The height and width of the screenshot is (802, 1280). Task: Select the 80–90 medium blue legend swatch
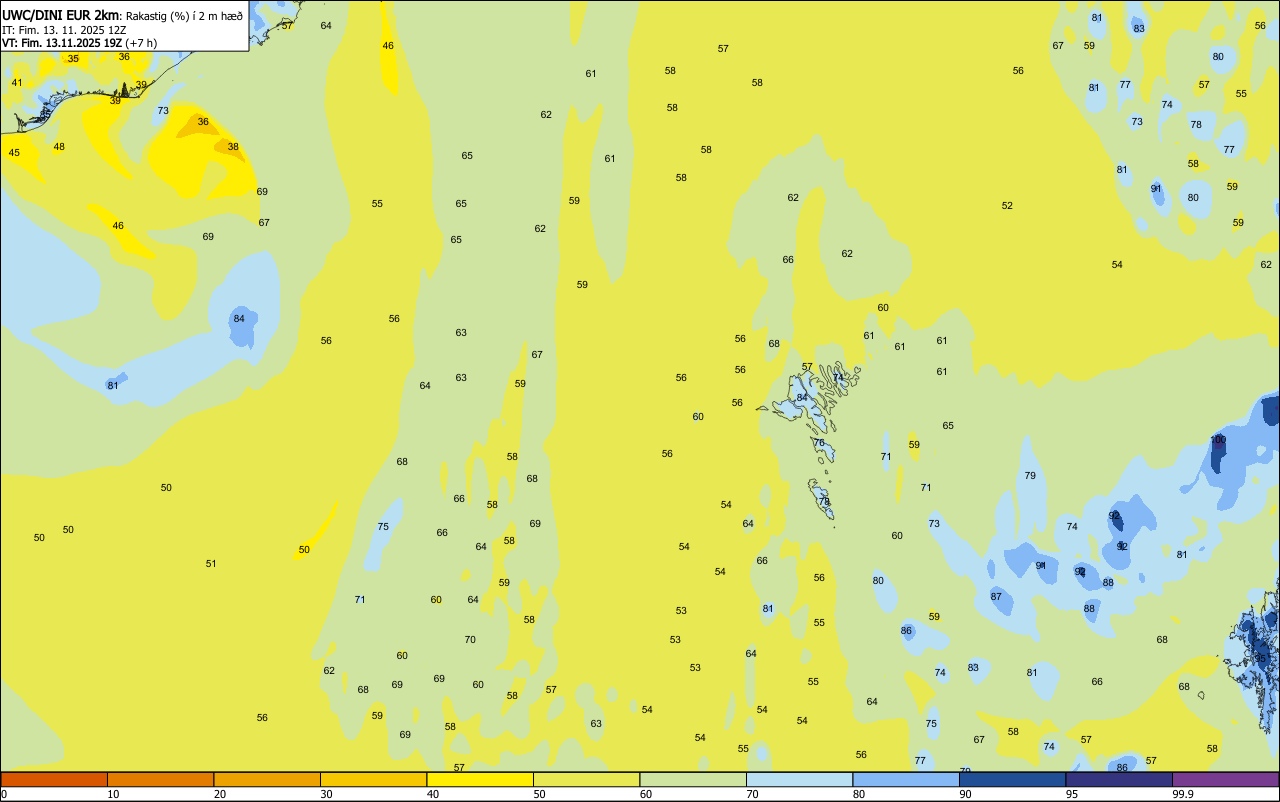(x=906, y=779)
